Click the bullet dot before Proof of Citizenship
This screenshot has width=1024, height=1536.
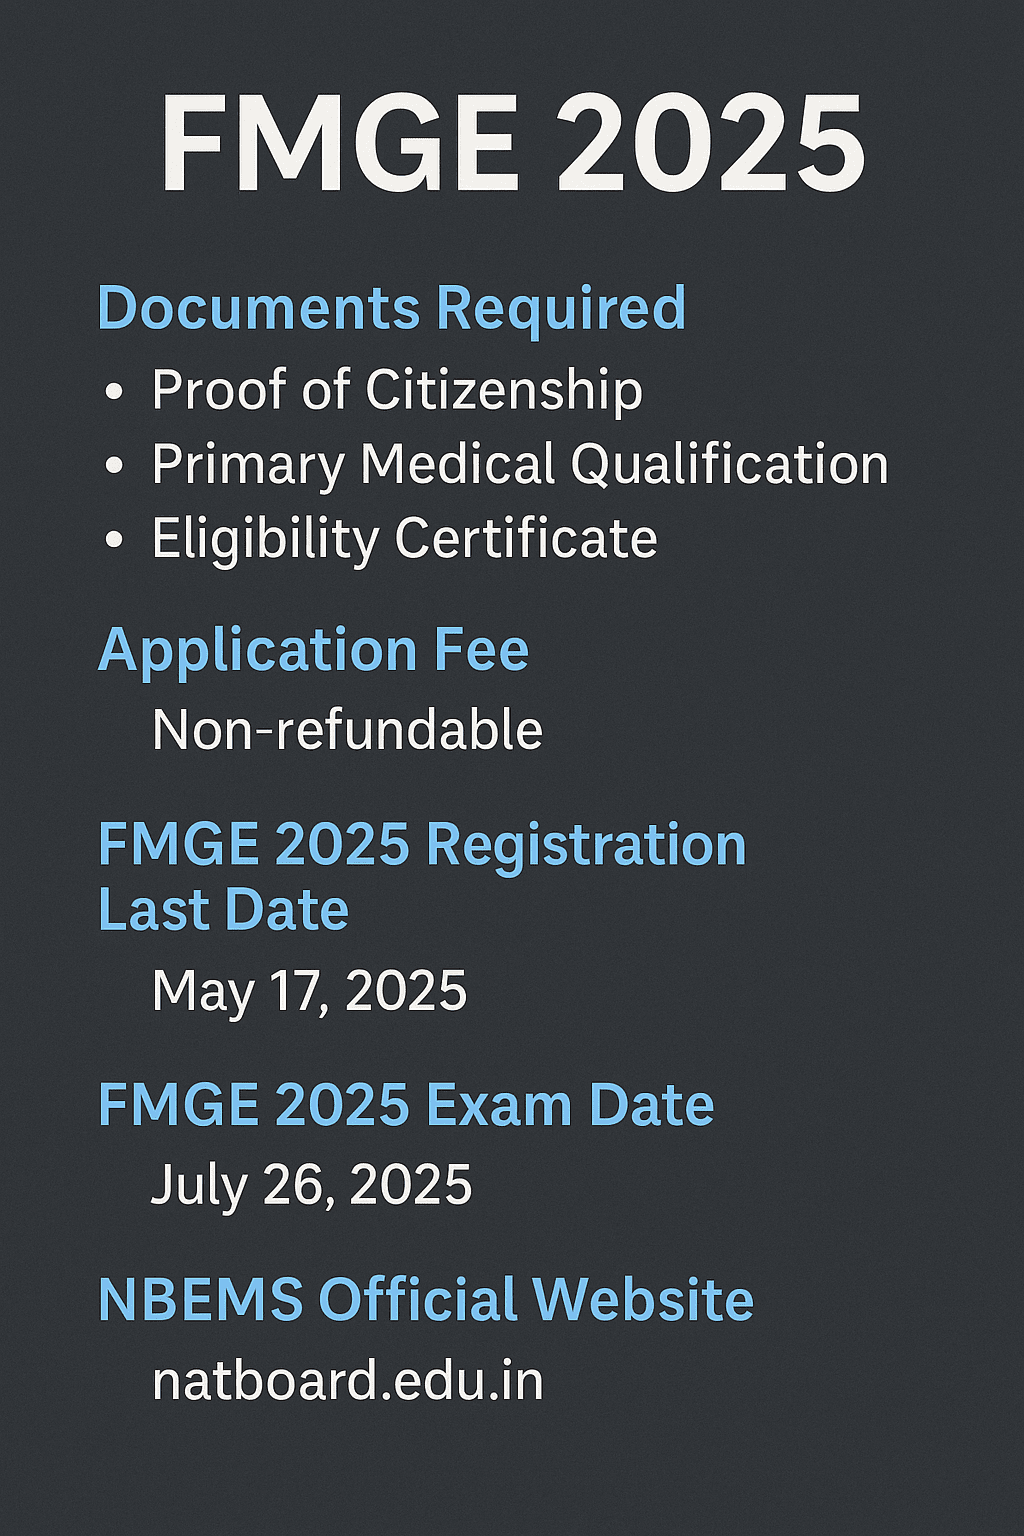[x=114, y=392]
